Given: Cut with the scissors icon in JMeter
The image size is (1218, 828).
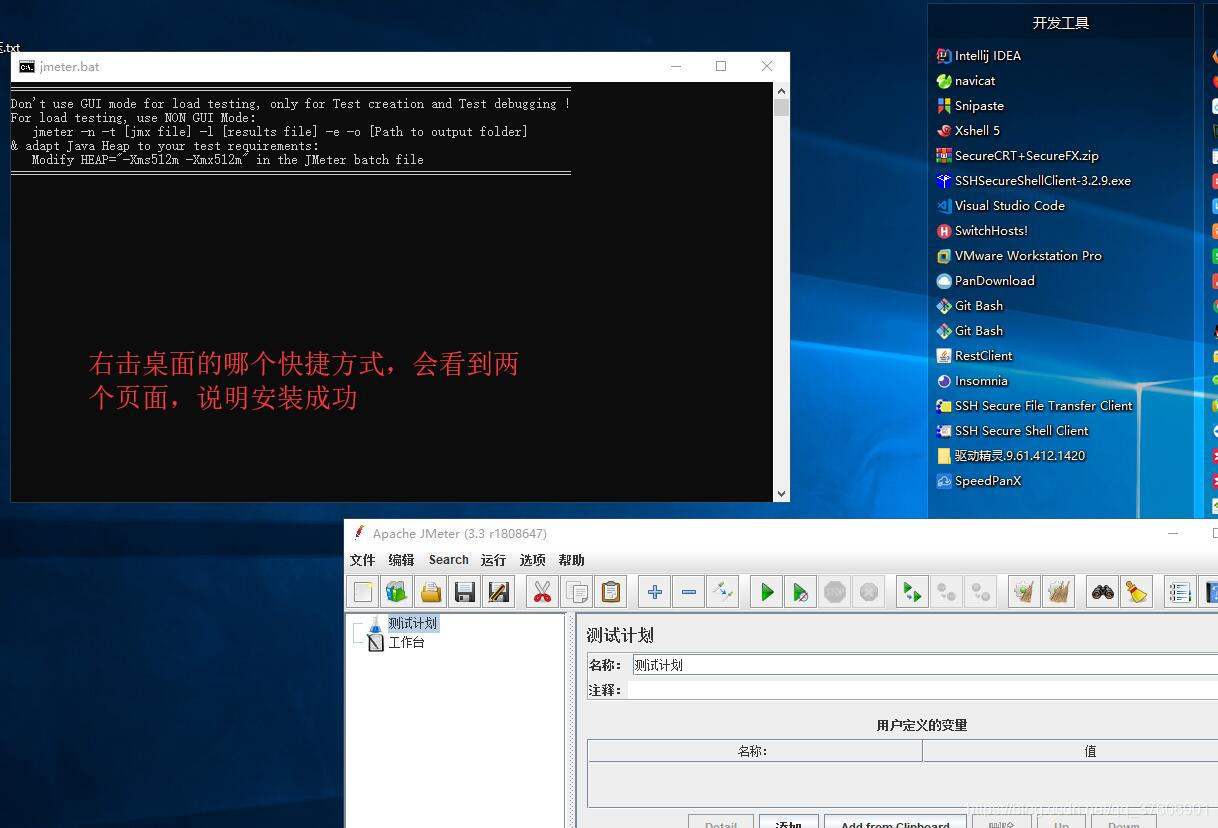Looking at the screenshot, I should pos(542,592).
